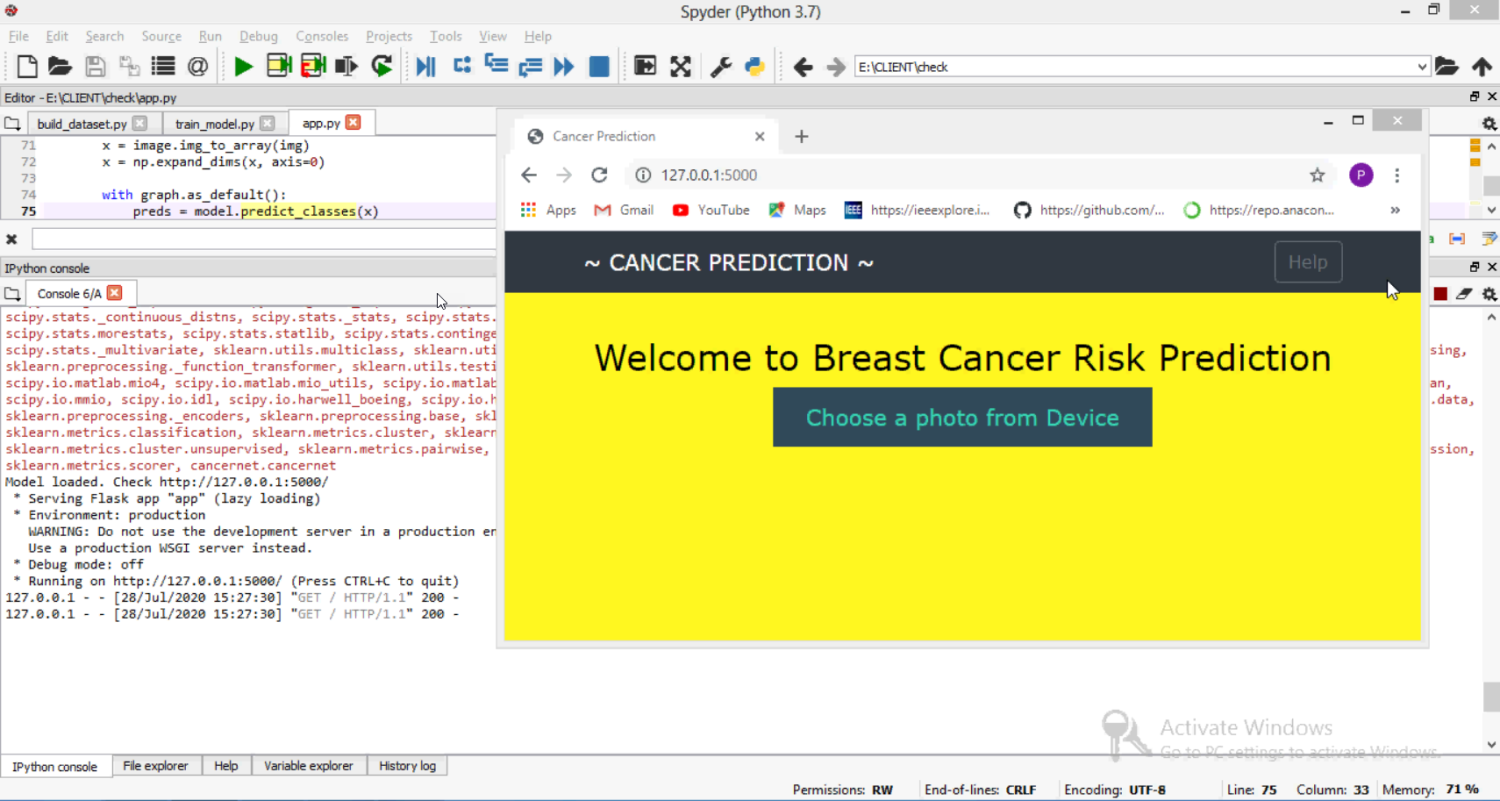Screen dimensions: 1500x801
Task: Bookmark this page with the star icon
Action: coord(1317,175)
